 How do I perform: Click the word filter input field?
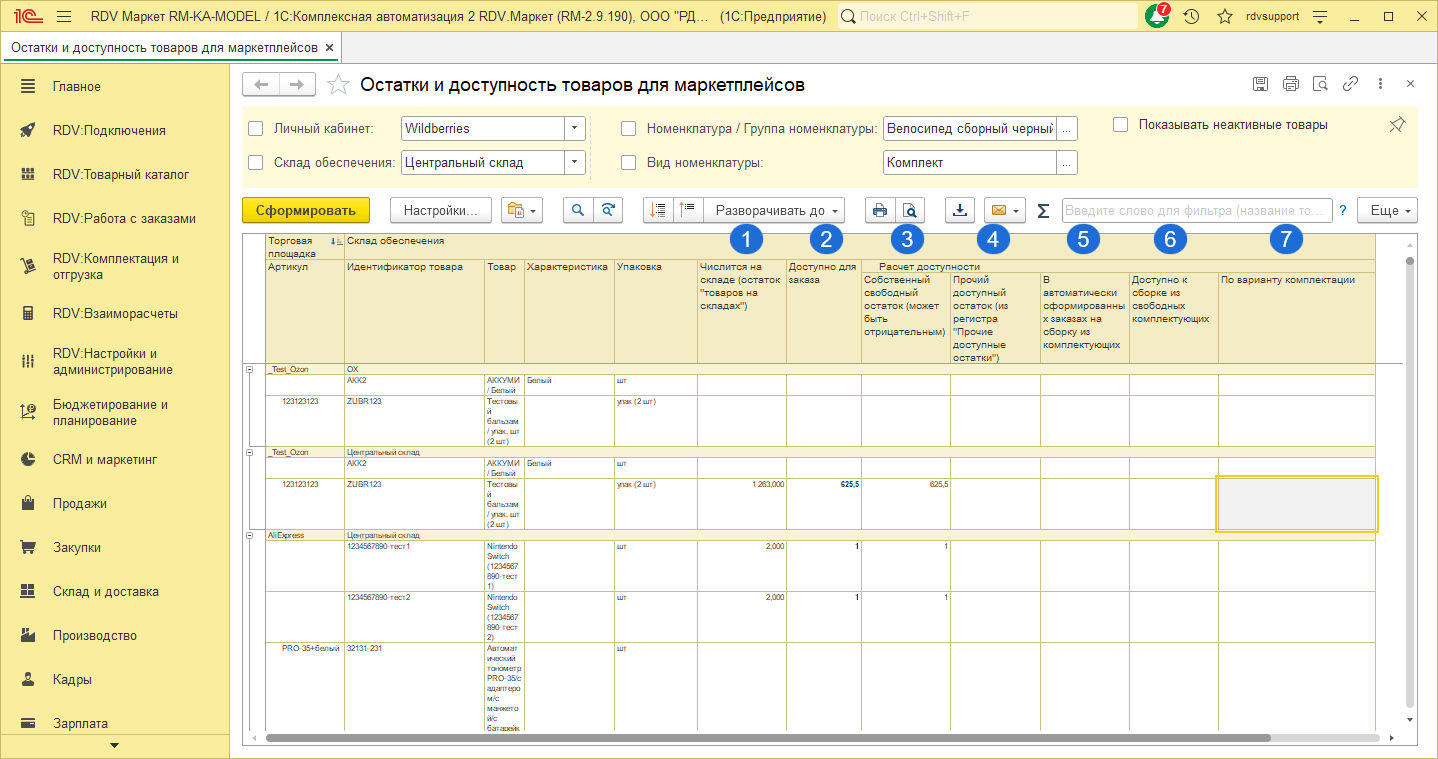click(1196, 211)
